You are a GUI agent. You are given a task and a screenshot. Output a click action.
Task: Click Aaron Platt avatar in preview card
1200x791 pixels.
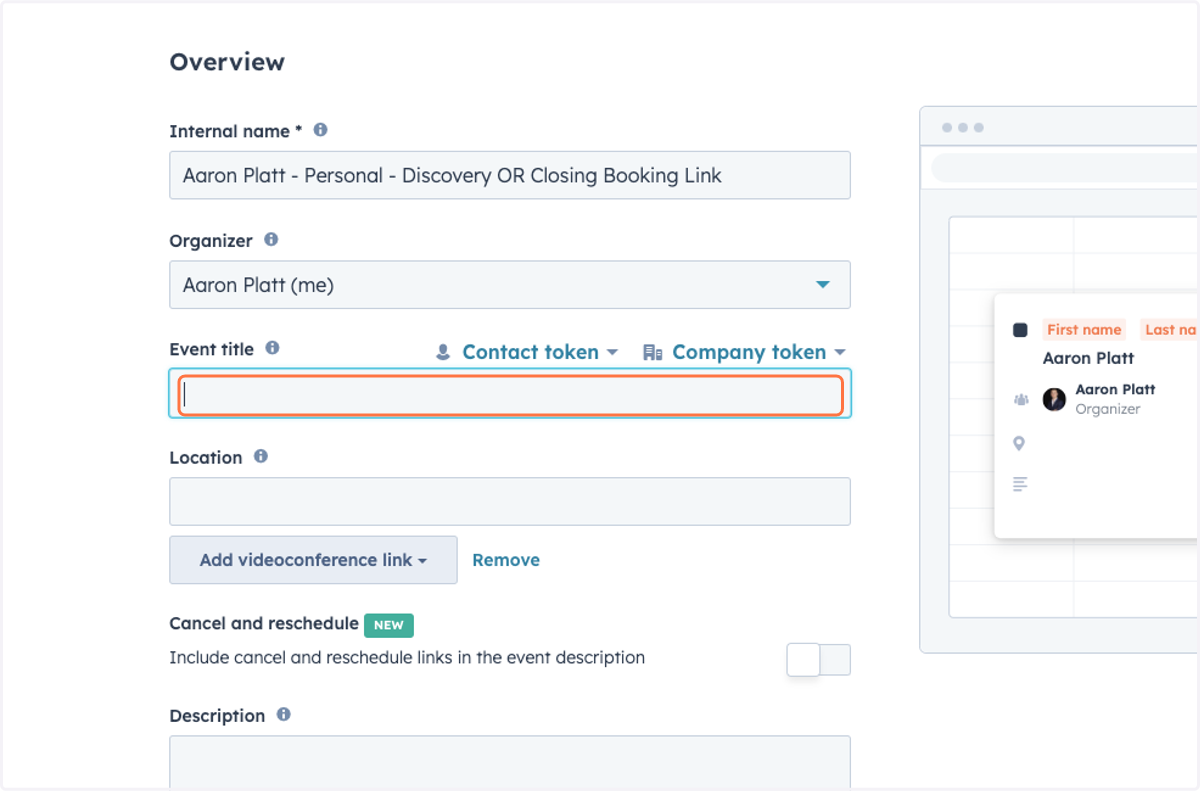coord(1054,399)
